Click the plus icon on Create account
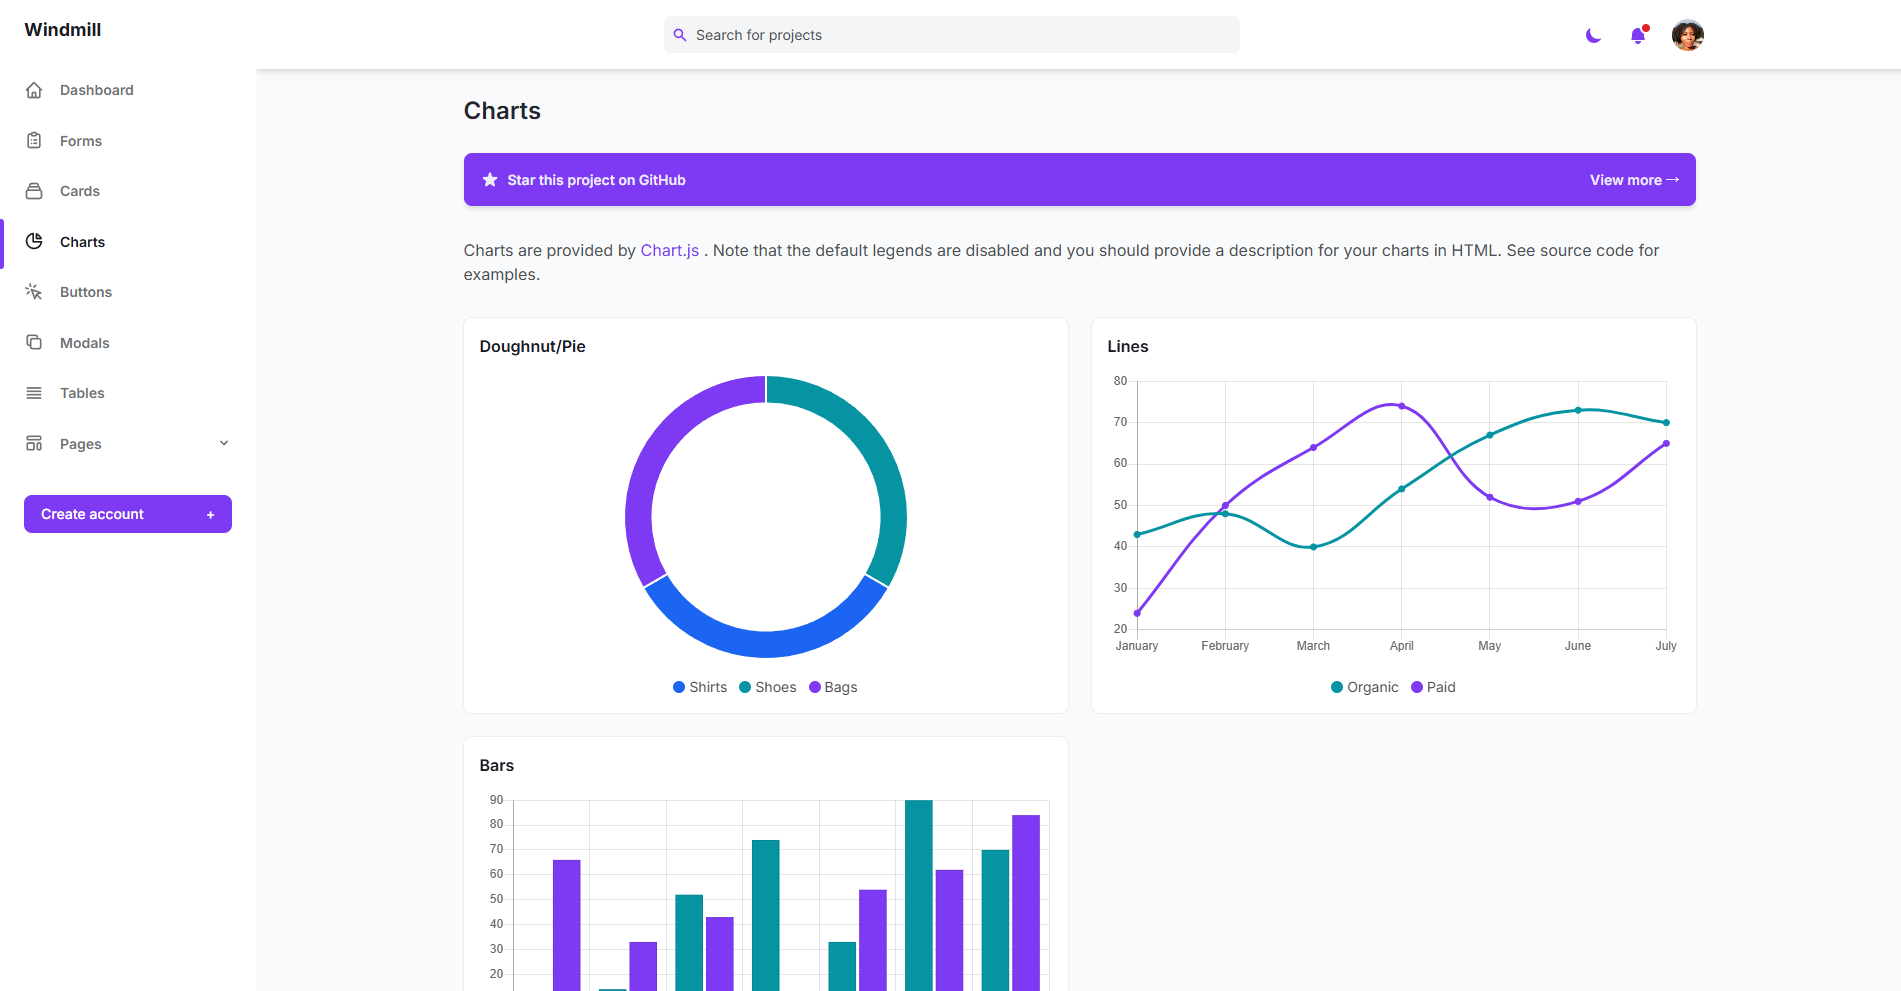 pos(210,515)
